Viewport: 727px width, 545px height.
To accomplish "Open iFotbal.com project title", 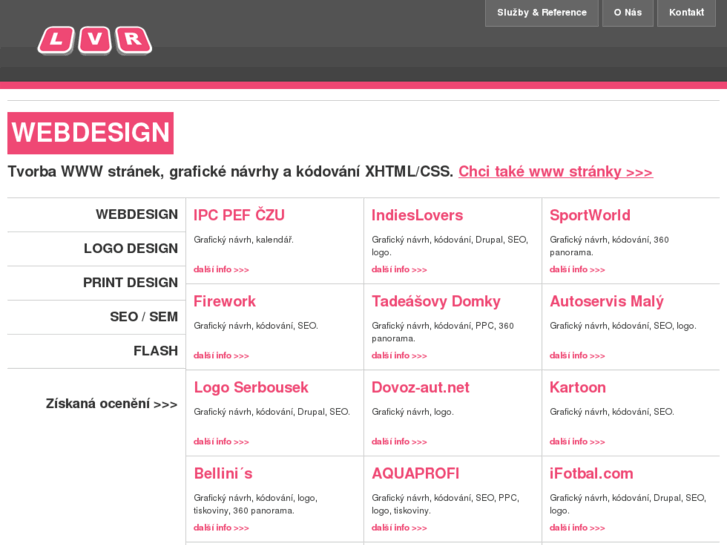I will [591, 474].
